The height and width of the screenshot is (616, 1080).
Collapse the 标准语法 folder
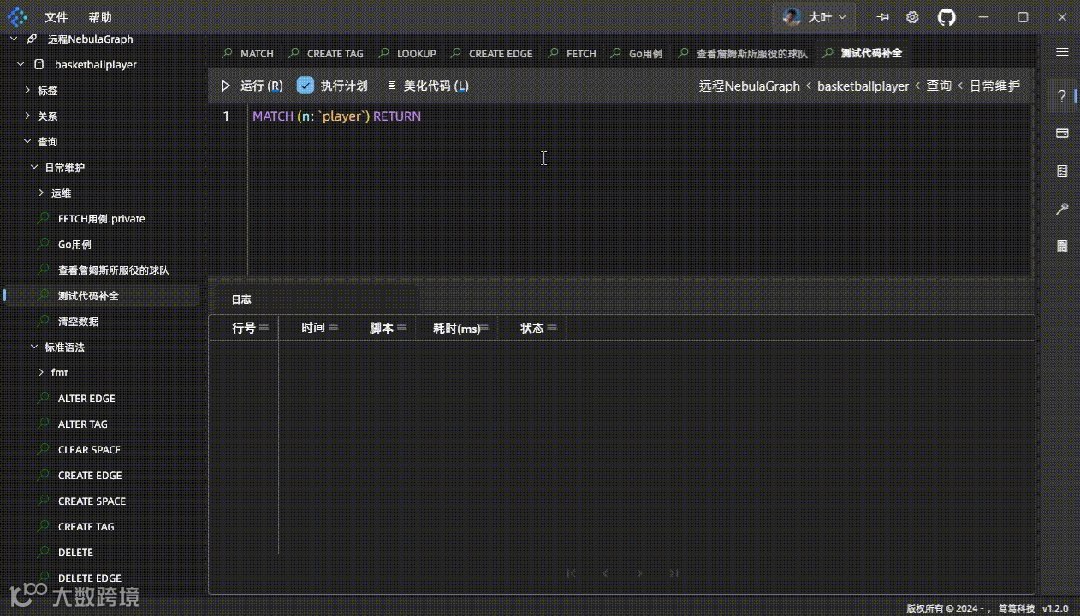(x=34, y=347)
